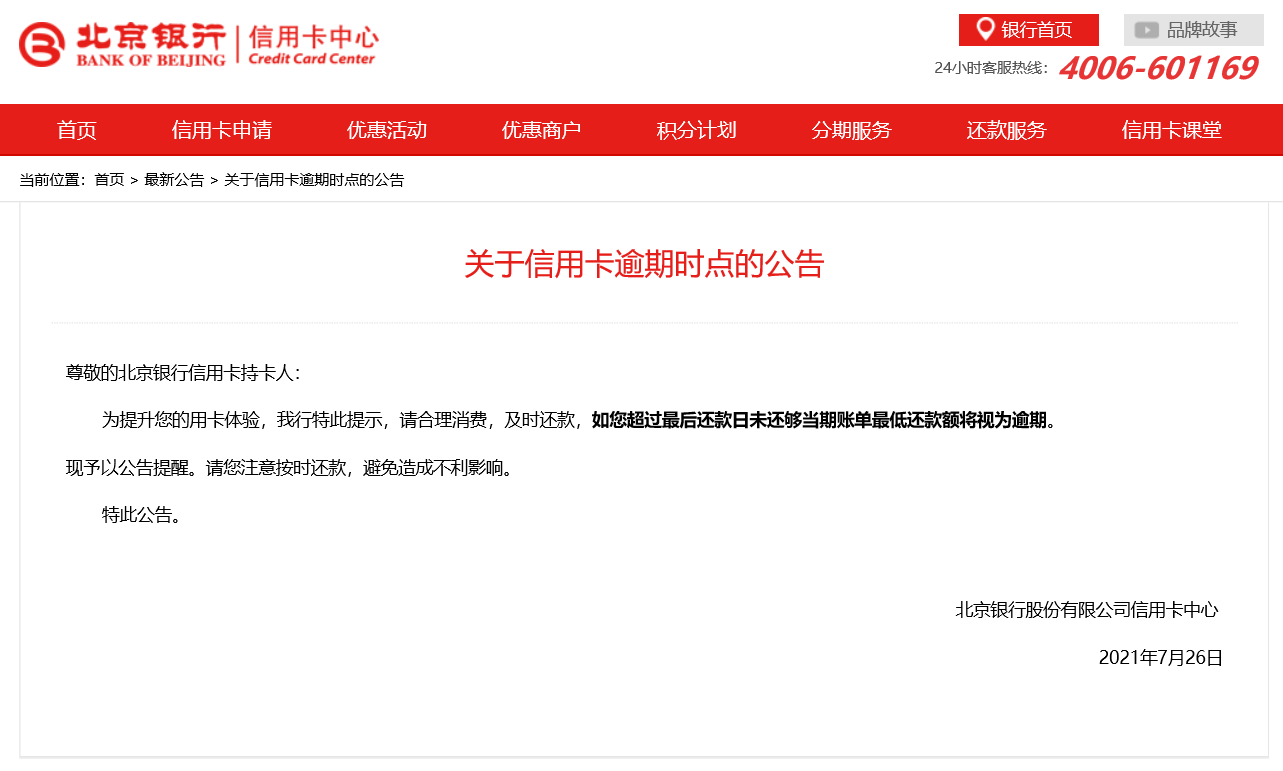Click the 24小时客服热线 label
This screenshot has height=771, width=1283.
click(991, 68)
